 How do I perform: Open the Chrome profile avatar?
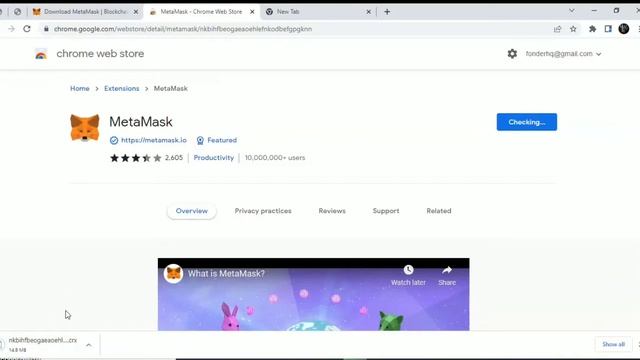624,29
